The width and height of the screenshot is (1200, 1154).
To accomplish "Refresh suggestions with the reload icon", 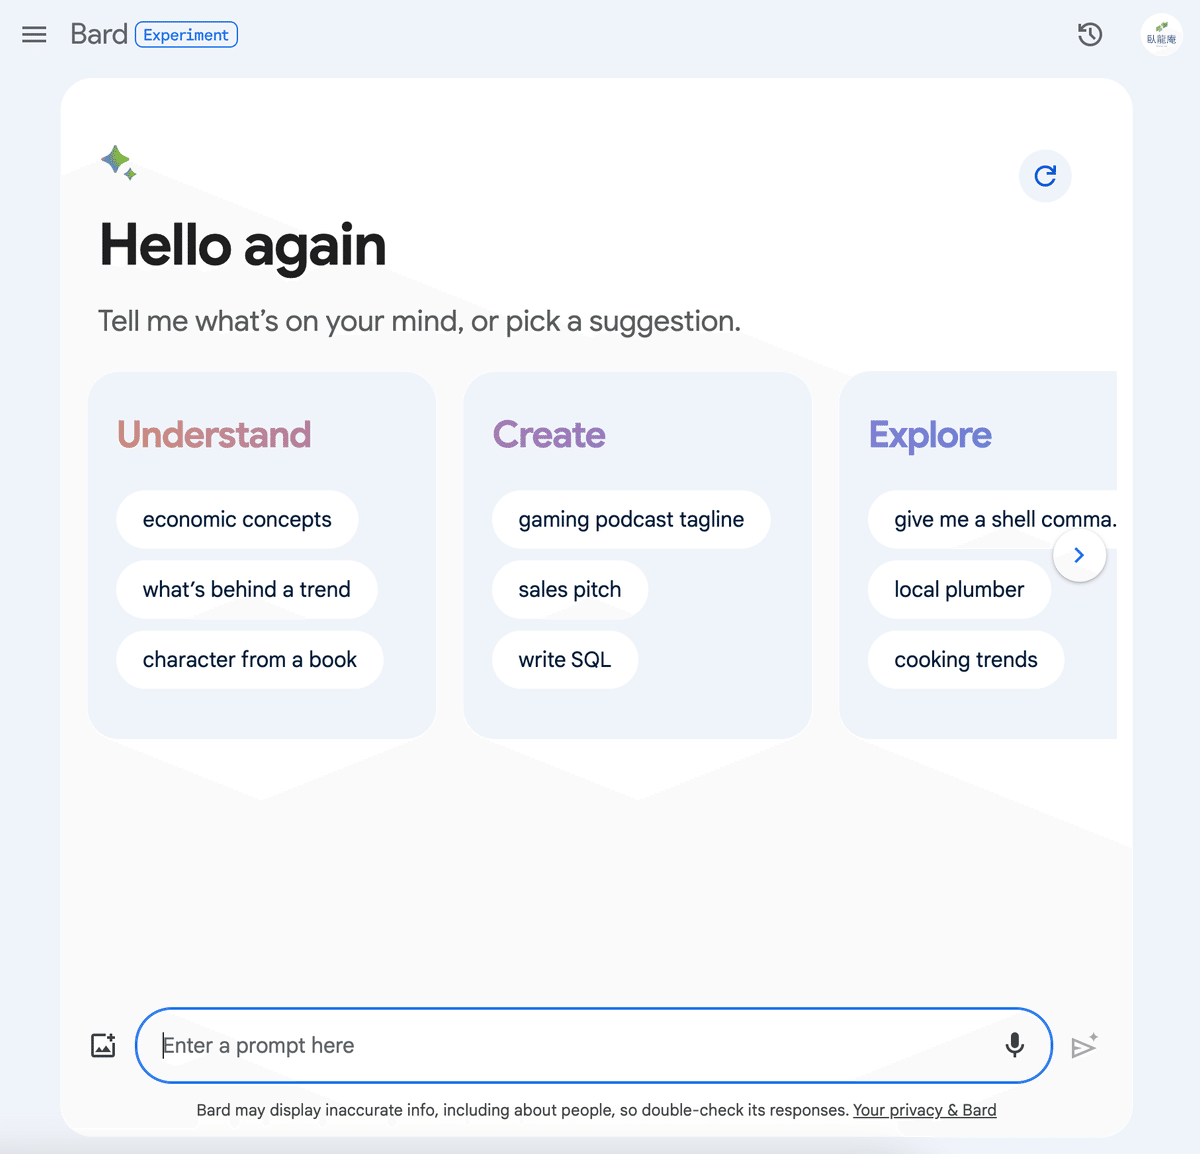I will click(x=1045, y=176).
